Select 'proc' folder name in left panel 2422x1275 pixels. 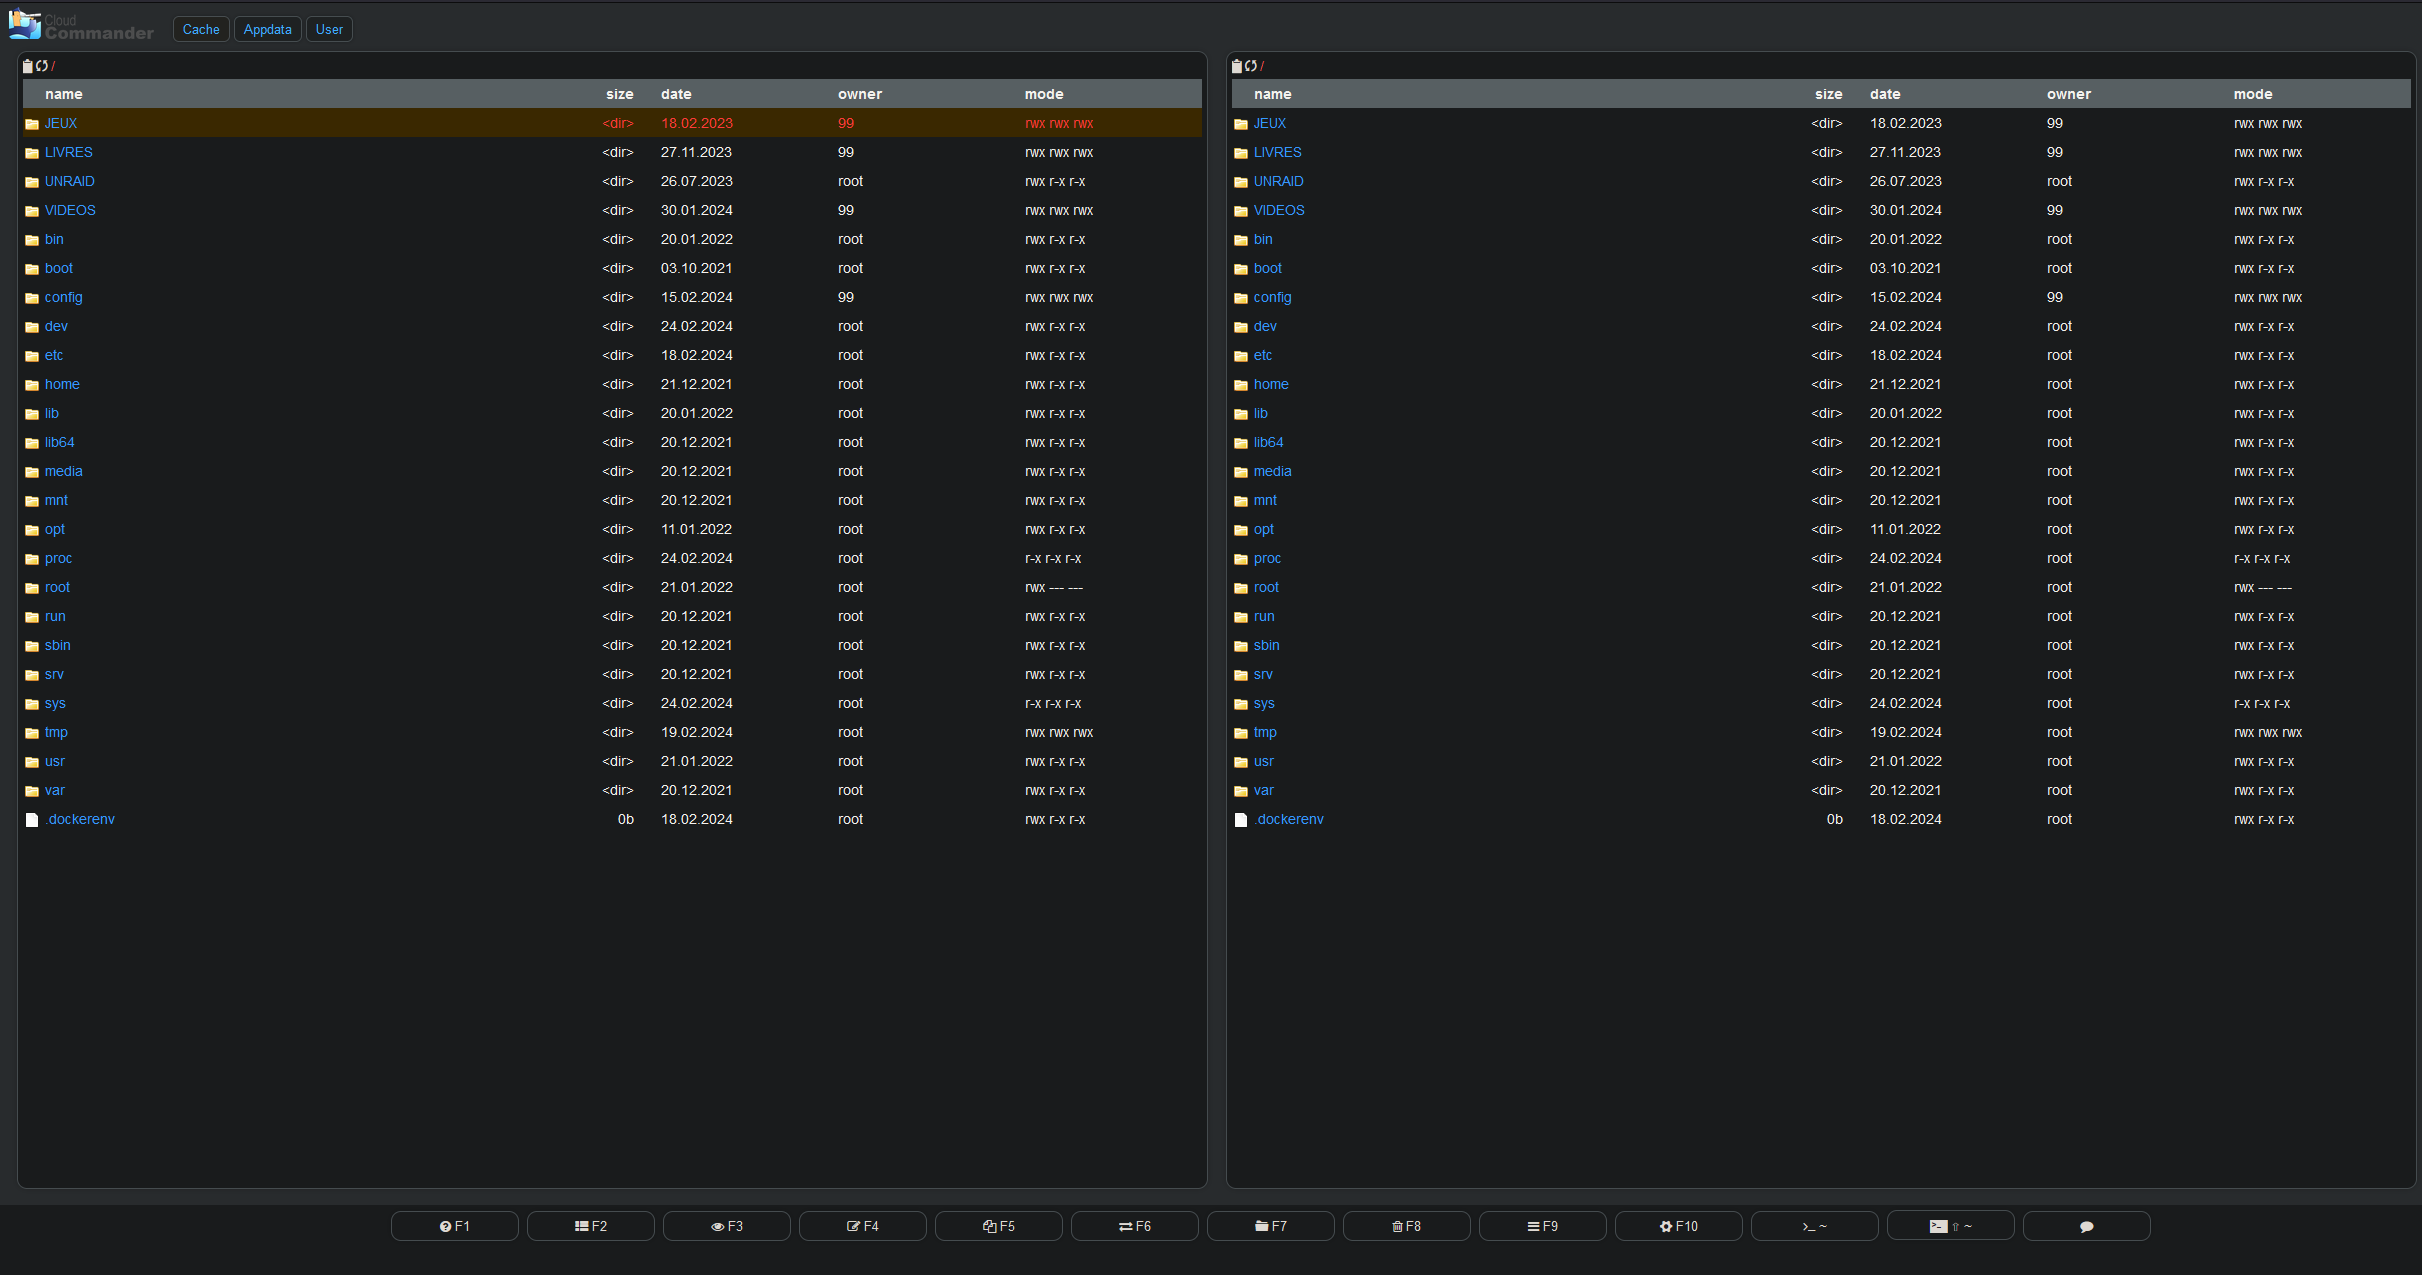[x=58, y=558]
